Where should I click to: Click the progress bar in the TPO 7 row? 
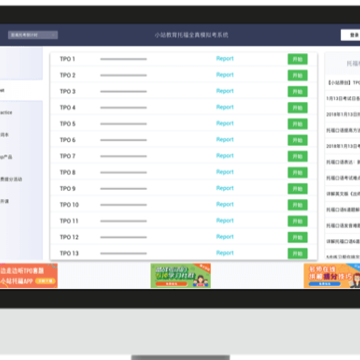click(123, 156)
